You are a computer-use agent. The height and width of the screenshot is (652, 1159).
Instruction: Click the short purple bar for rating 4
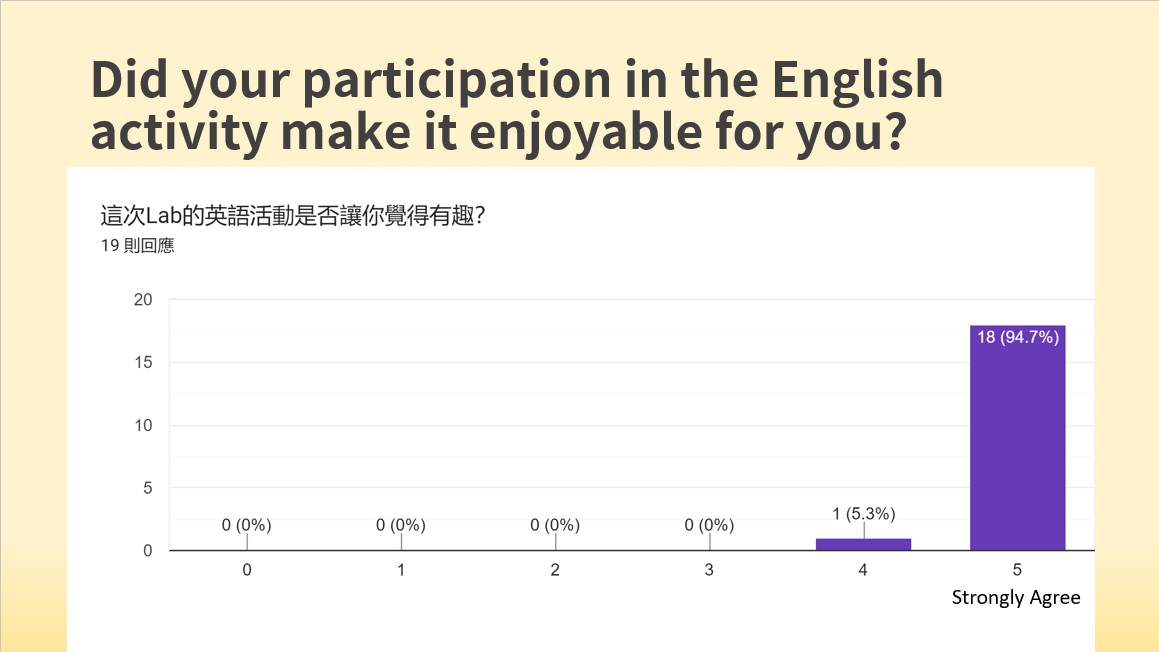click(863, 544)
